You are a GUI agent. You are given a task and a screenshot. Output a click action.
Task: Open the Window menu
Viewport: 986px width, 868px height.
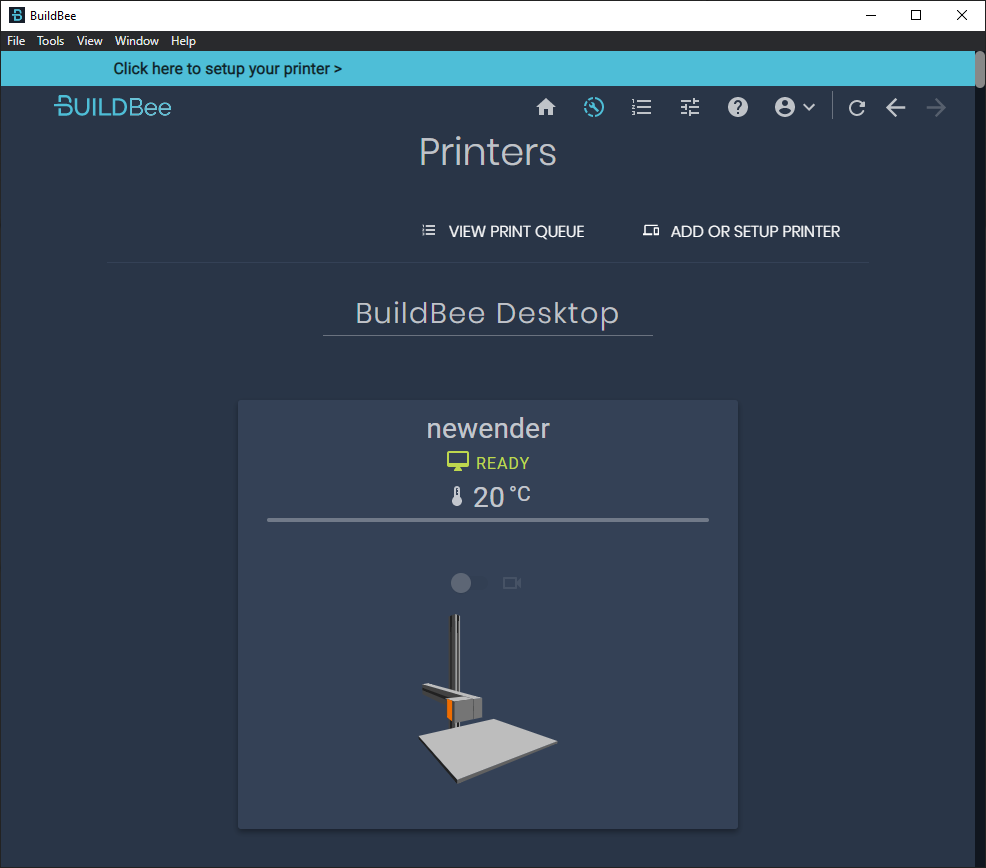(x=136, y=41)
